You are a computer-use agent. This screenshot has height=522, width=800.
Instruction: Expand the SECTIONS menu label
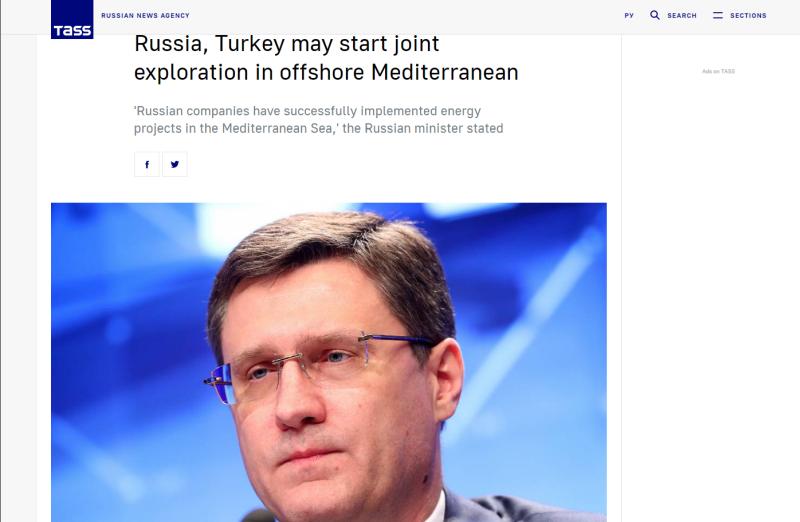(x=748, y=16)
